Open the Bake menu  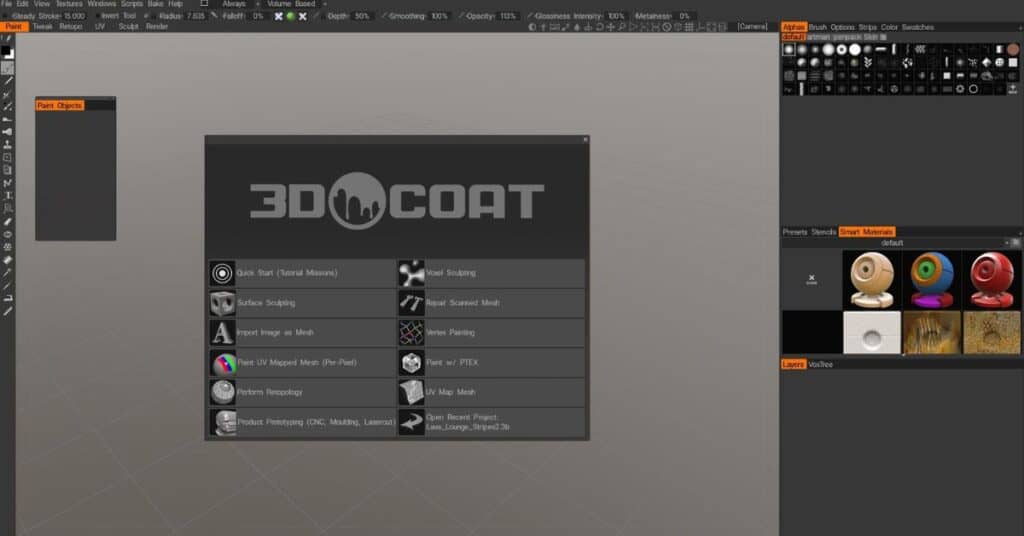pos(155,4)
